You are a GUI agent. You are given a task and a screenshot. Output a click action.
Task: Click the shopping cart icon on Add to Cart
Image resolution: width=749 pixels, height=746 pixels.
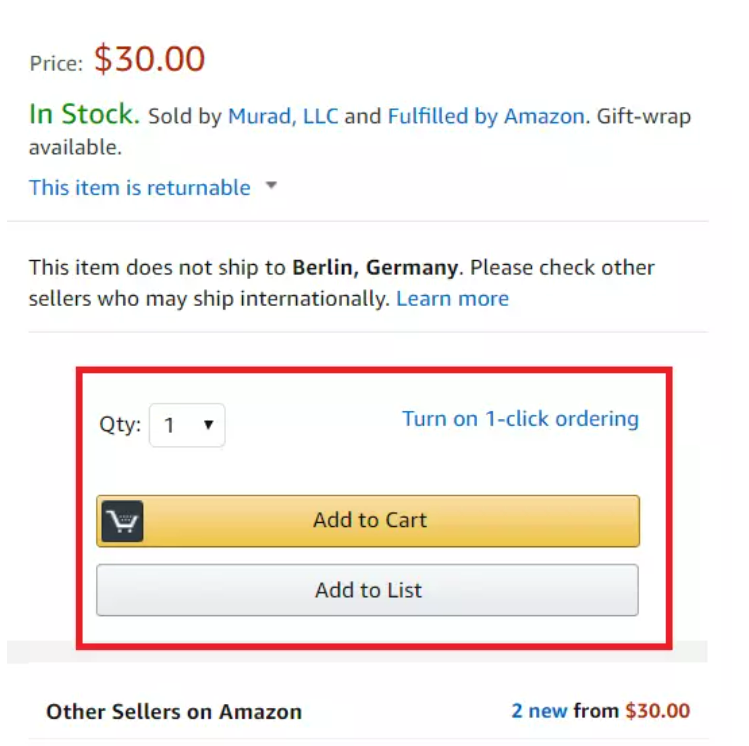point(122,521)
